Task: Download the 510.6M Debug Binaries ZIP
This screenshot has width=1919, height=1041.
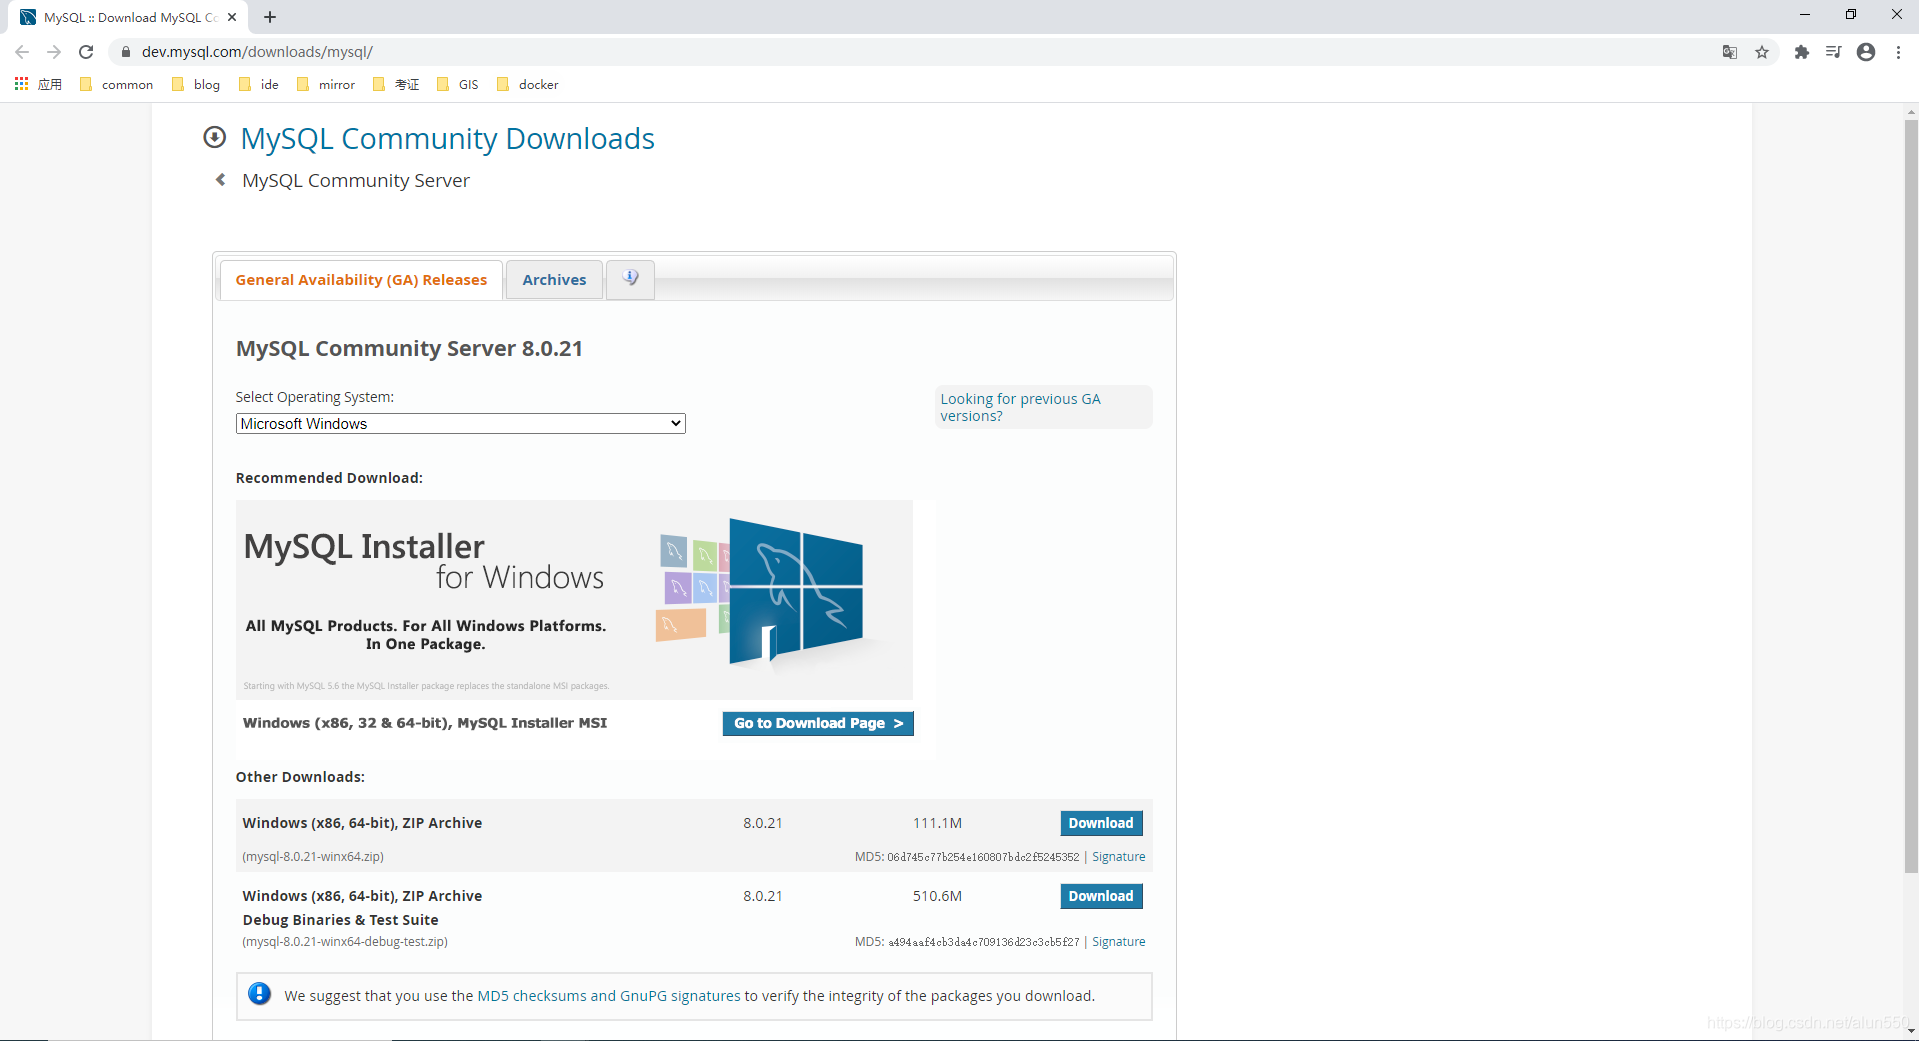Action: coord(1101,896)
